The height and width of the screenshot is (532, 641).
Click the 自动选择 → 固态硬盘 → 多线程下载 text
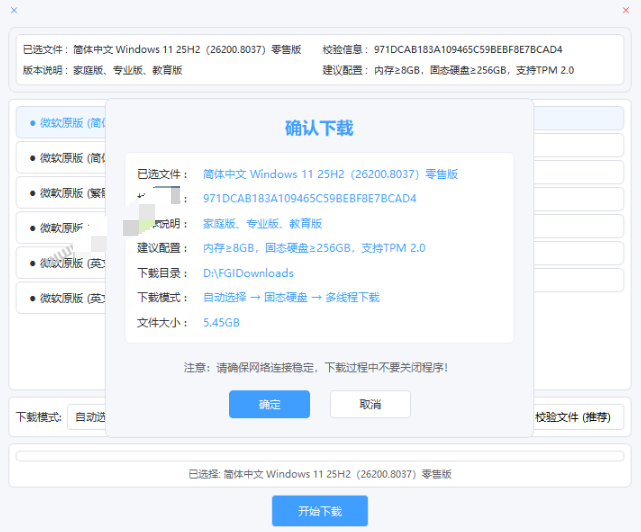[291, 297]
